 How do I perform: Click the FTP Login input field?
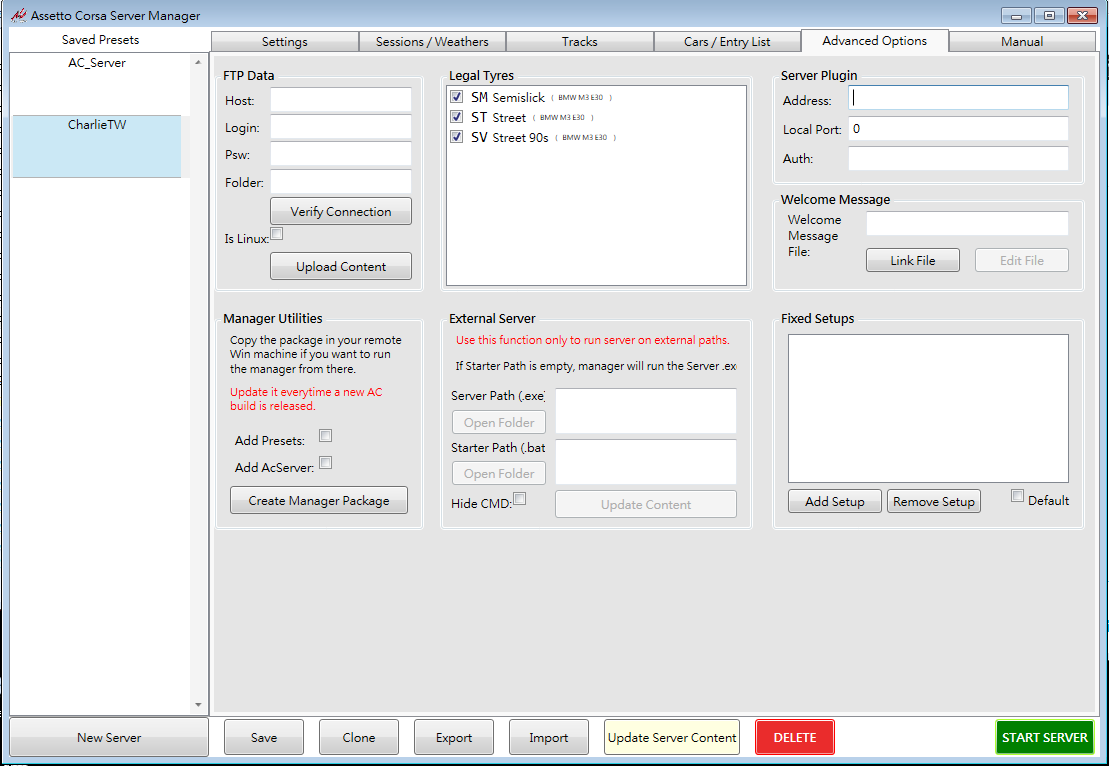(341, 127)
